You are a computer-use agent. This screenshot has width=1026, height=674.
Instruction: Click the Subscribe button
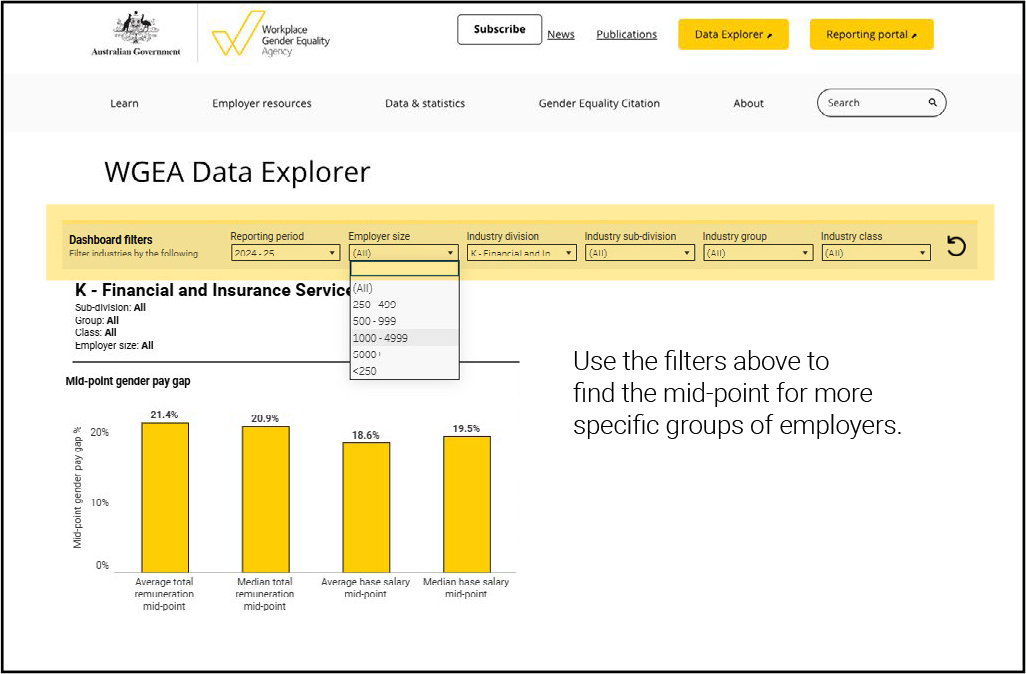(499, 29)
